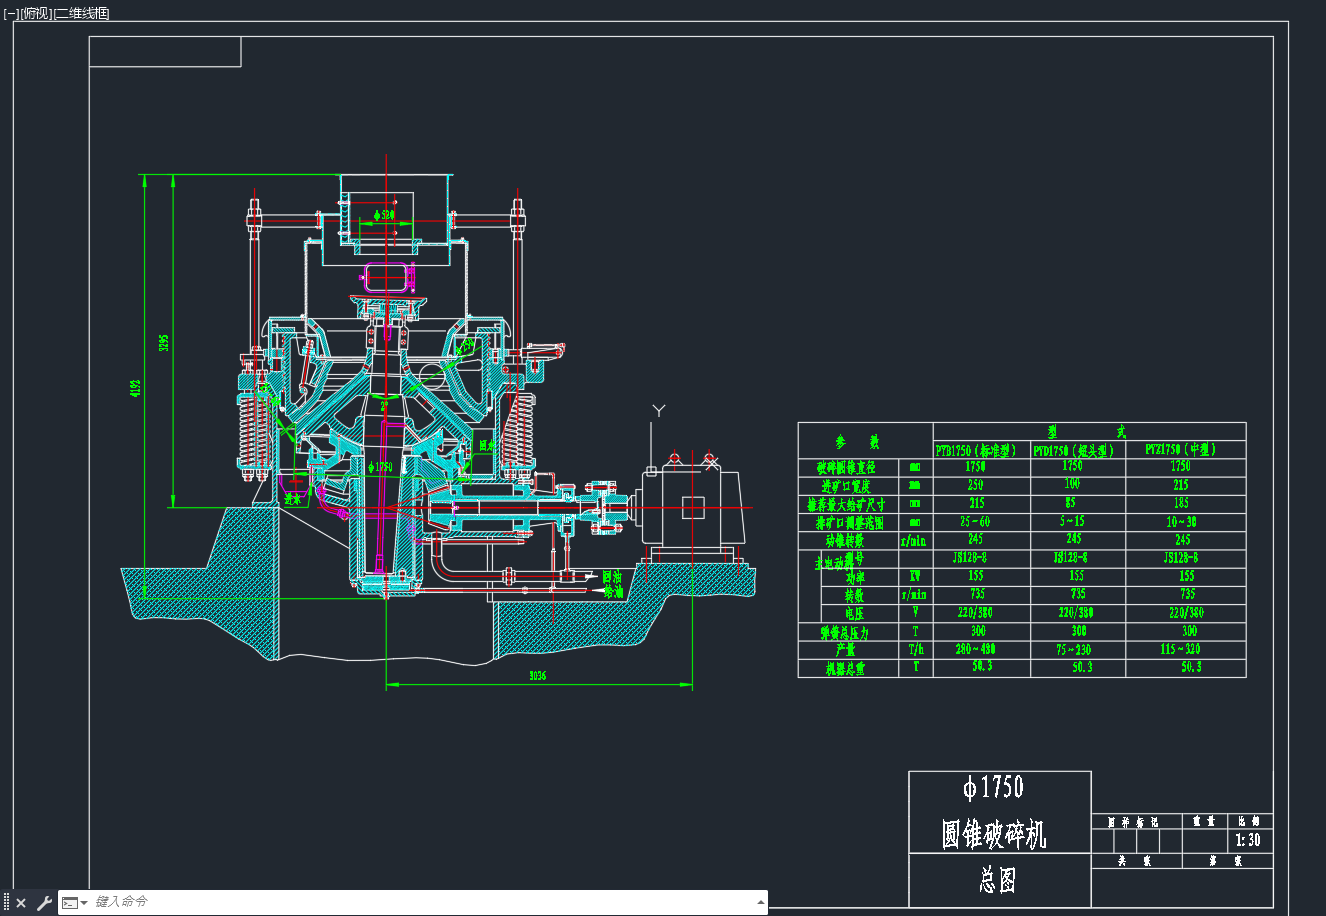Select the PTD1750 (短头型) column header
The image size is (1326, 916).
pos(1073,450)
